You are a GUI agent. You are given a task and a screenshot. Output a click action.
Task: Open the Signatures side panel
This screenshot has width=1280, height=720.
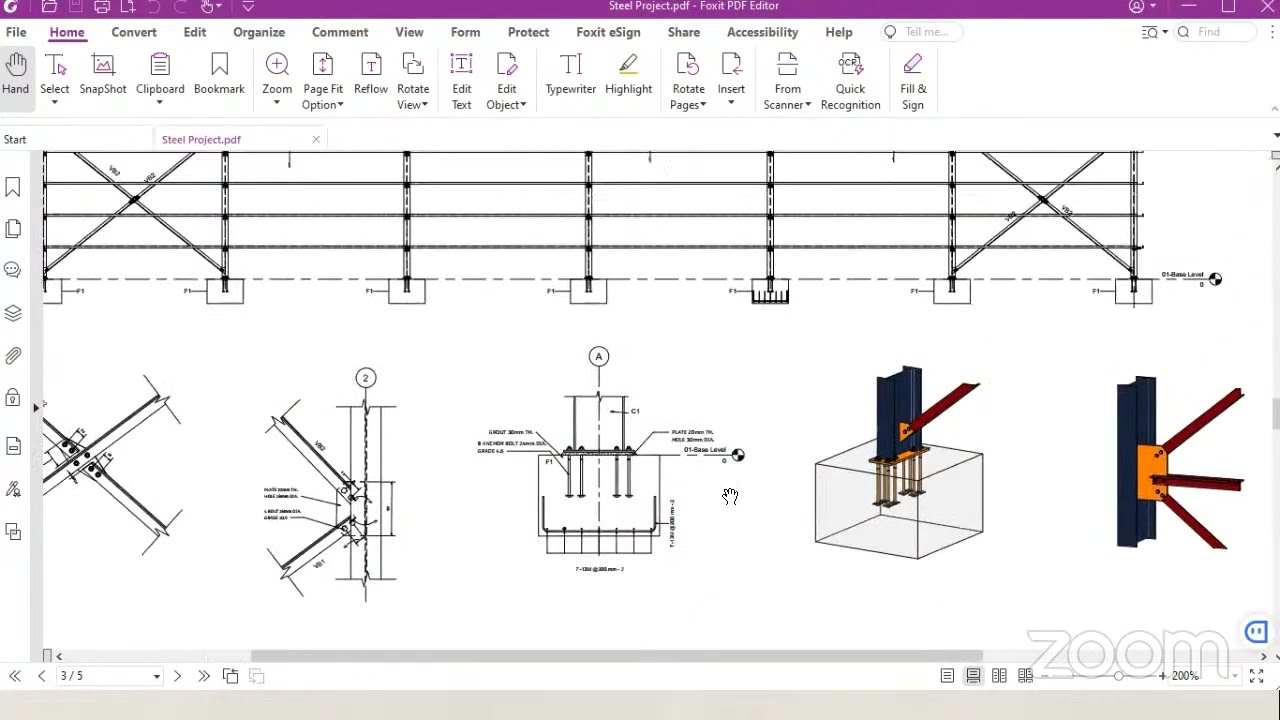coord(13,489)
